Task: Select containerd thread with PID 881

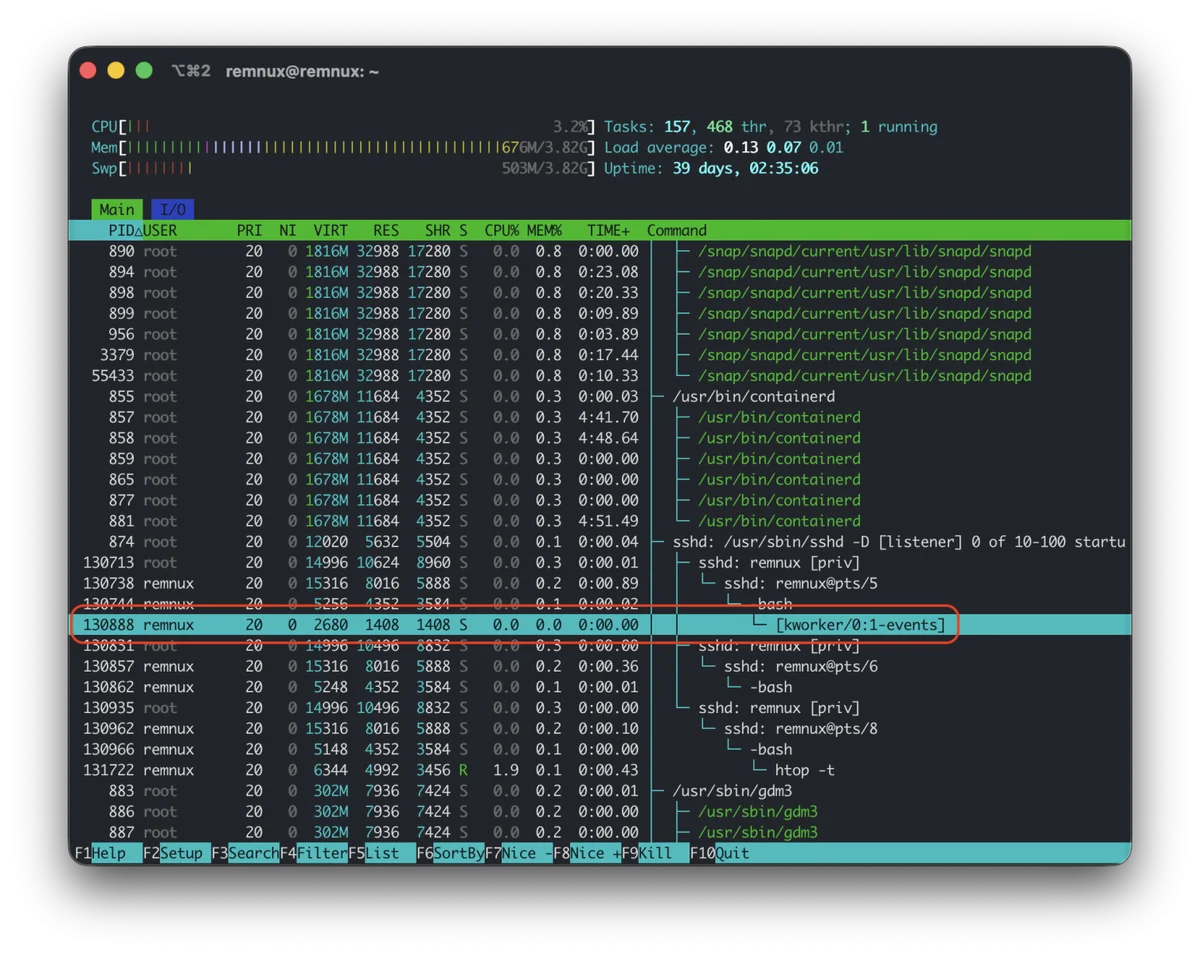Action: (600, 521)
